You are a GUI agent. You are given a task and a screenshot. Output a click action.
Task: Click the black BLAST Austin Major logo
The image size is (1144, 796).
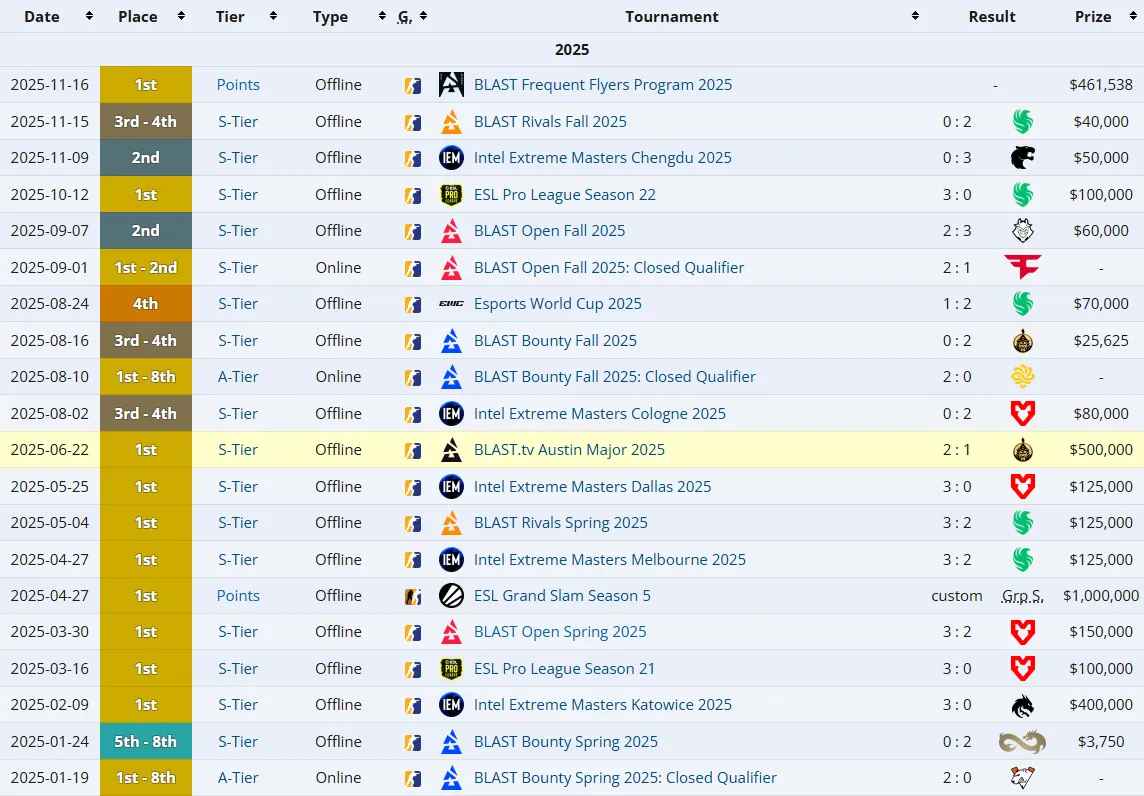pyautogui.click(x=451, y=449)
